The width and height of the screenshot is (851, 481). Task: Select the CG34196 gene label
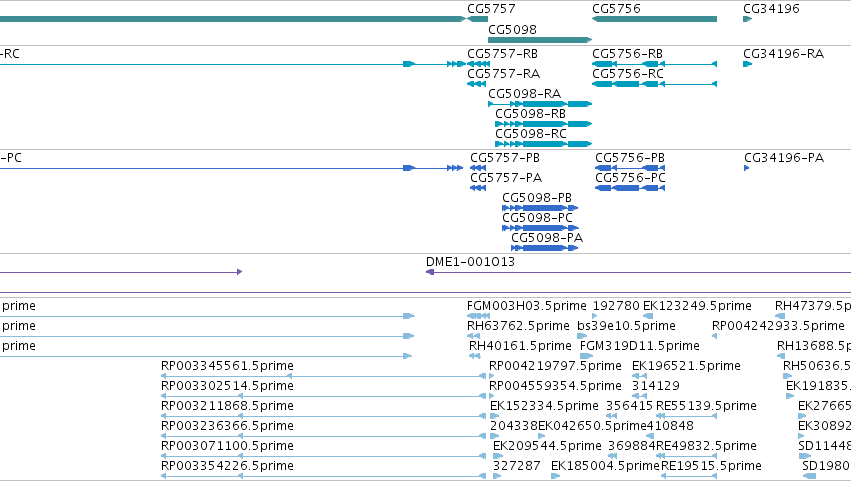[771, 9]
